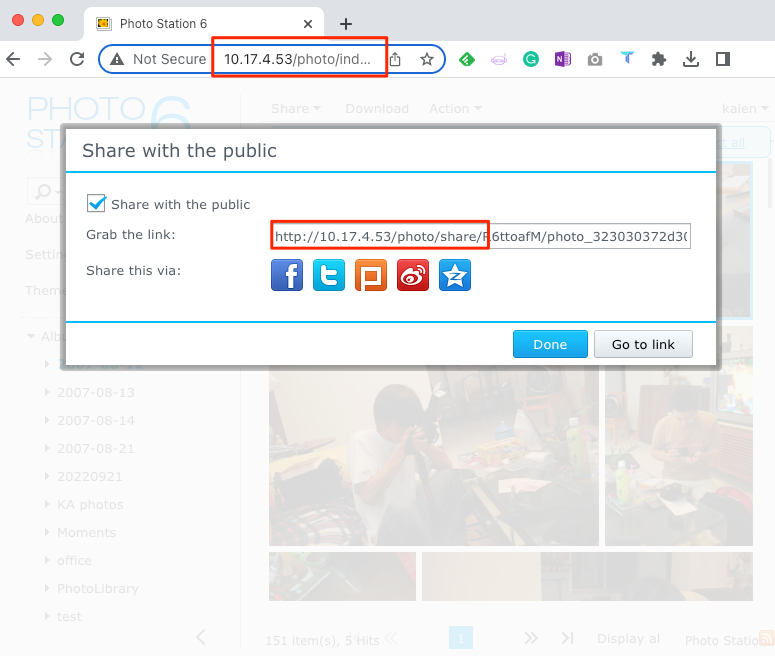775x656 pixels.
Task: Select the Photo Station 6 tab
Action: coord(204,24)
